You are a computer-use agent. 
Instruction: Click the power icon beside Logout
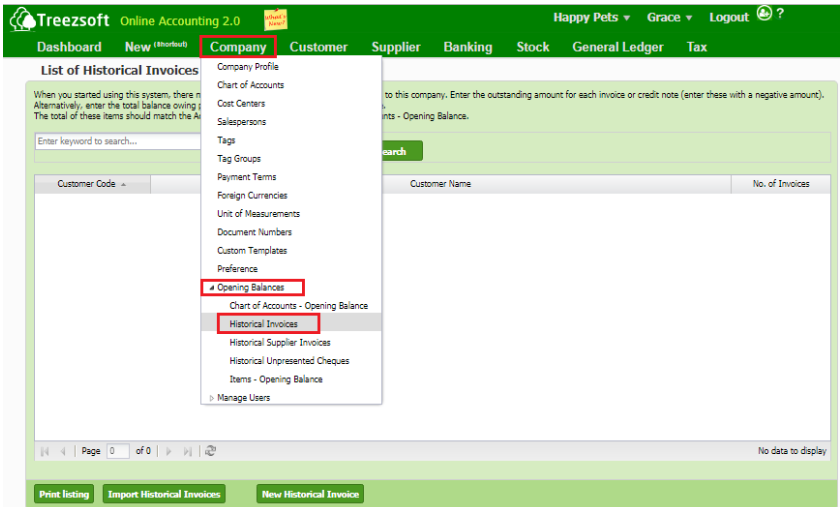(x=764, y=14)
